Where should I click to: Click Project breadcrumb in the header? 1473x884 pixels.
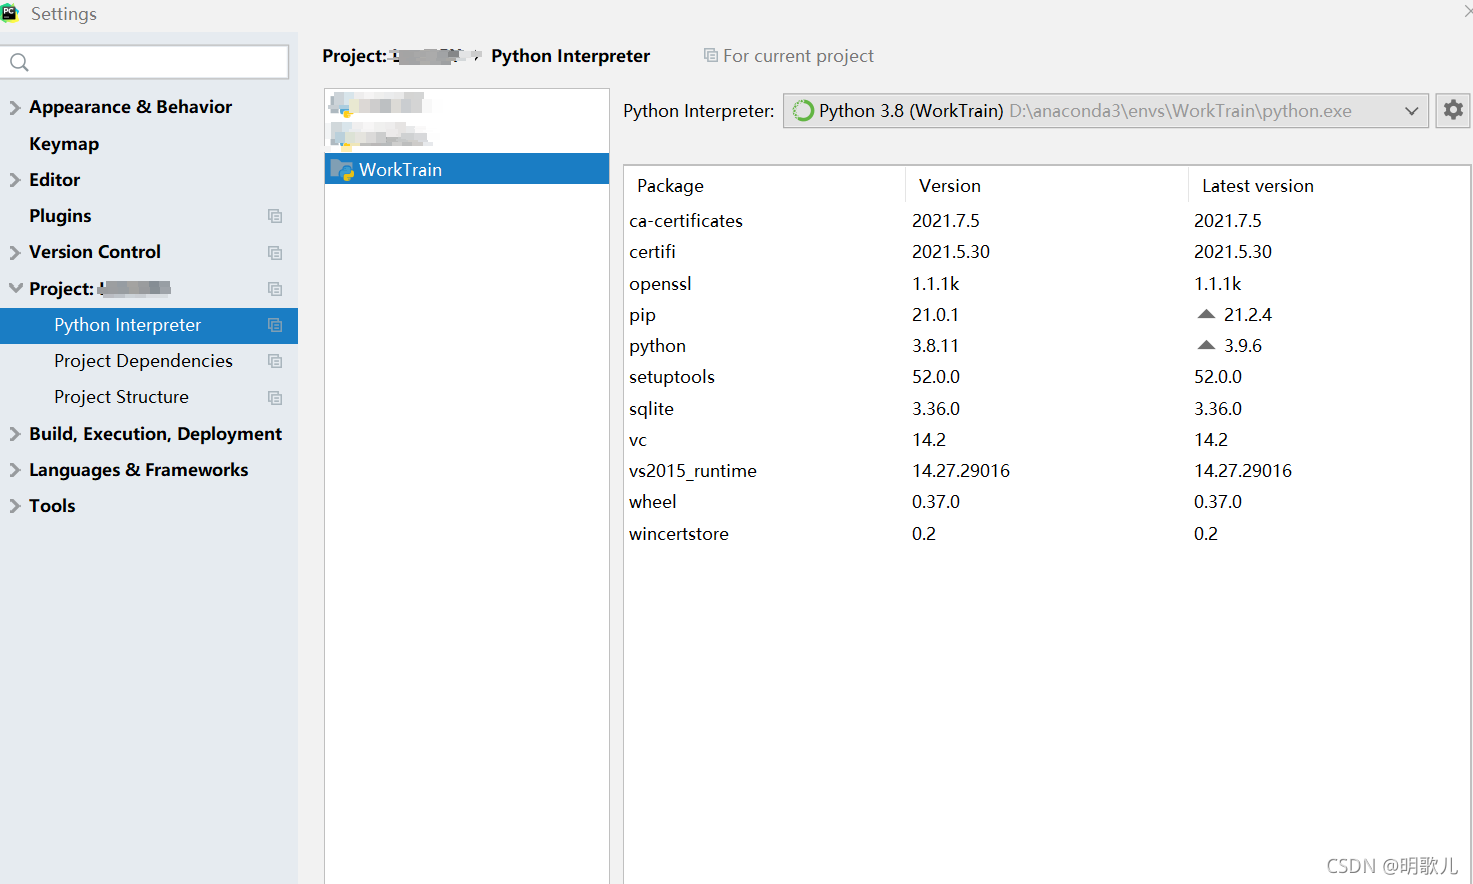(400, 56)
